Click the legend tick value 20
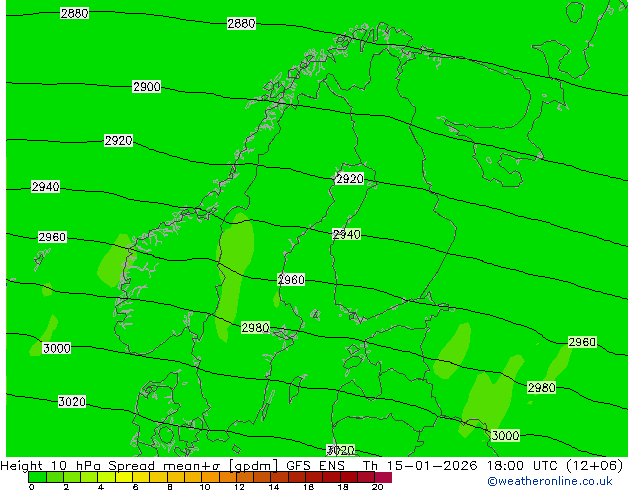634x490 pixels. (378, 487)
